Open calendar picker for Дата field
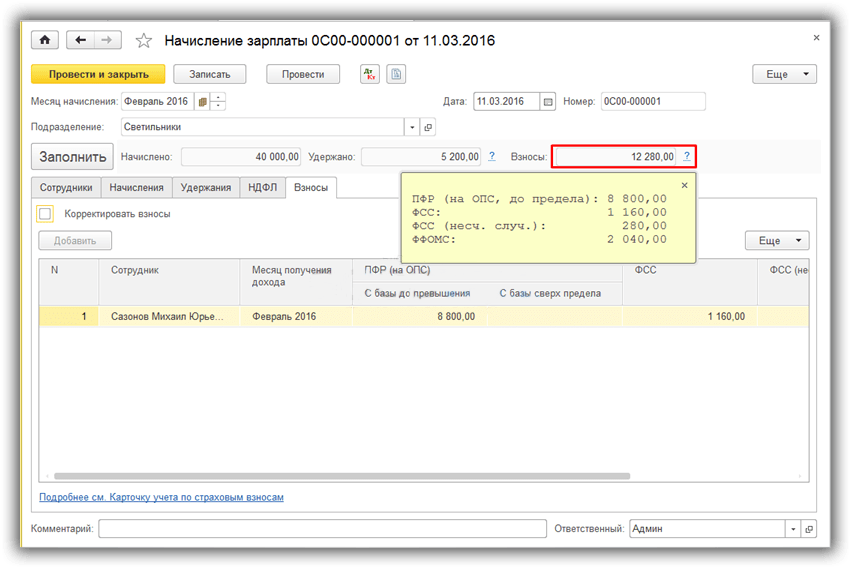Image resolution: width=851 pixels, height=568 pixels. pos(547,101)
